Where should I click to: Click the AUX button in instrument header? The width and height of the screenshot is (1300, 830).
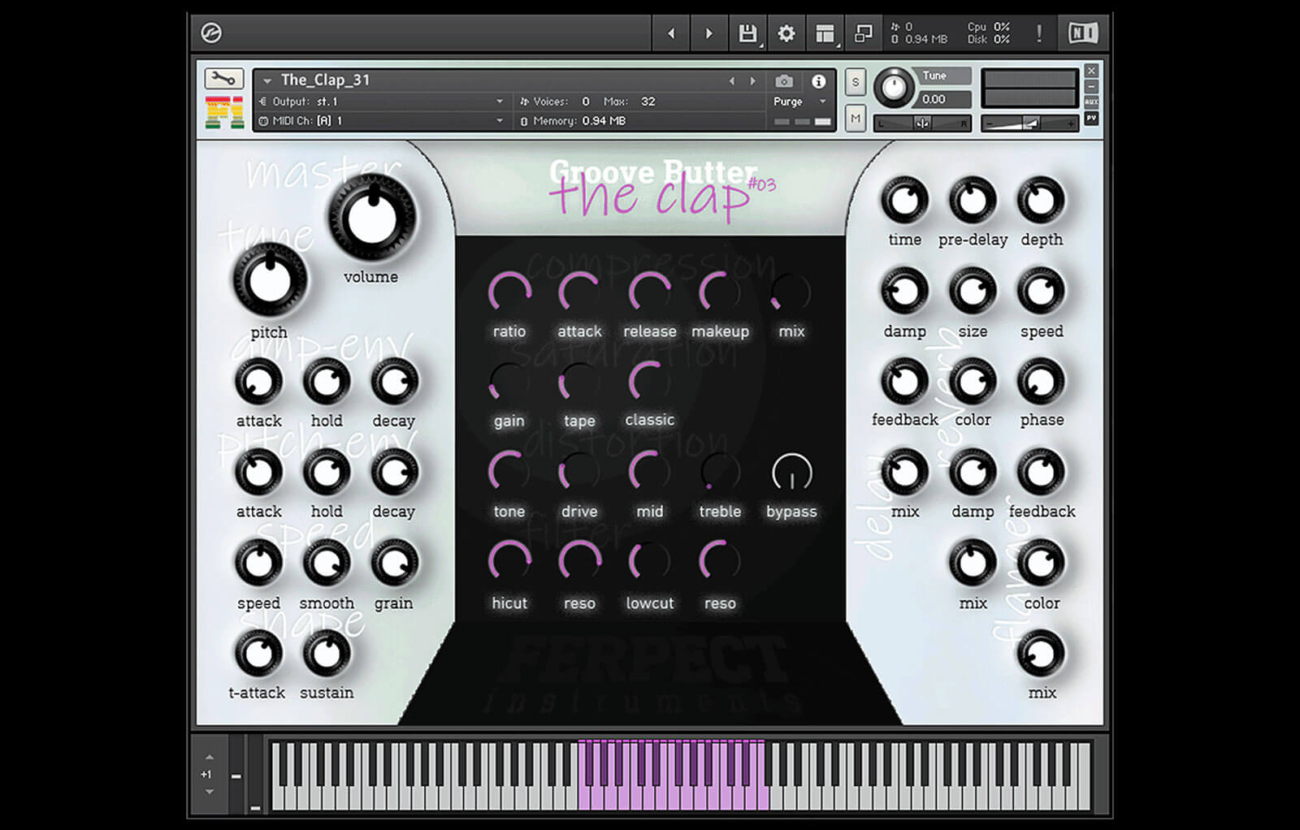click(x=1091, y=102)
